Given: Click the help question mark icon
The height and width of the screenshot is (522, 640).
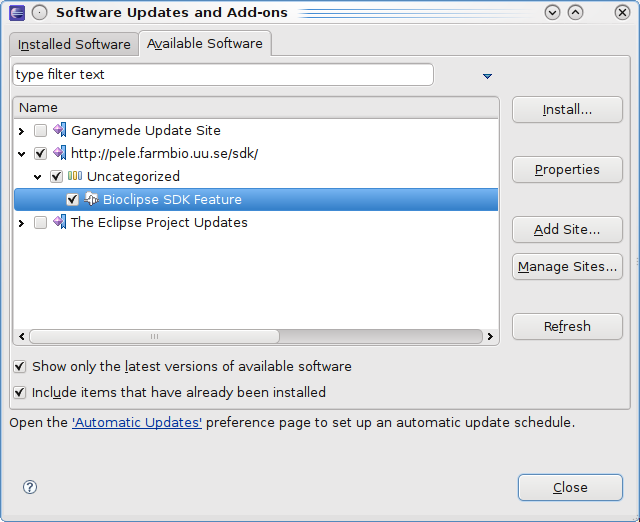Looking at the screenshot, I should click(30, 487).
